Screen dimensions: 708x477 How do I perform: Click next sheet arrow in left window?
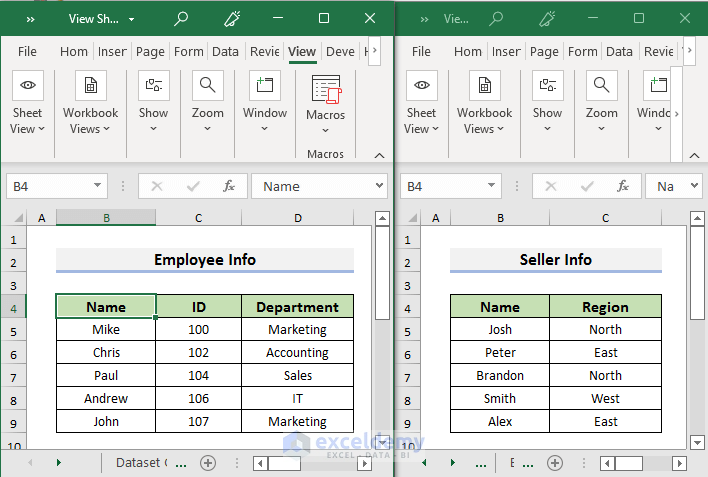point(59,463)
